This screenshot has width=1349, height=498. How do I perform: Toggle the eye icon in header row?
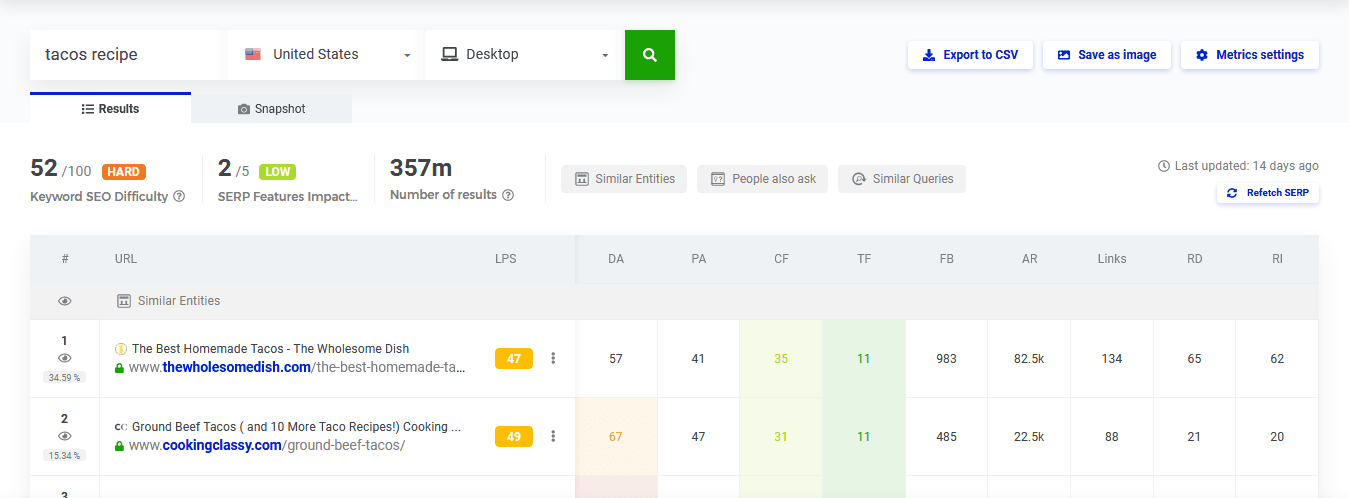[x=65, y=301]
